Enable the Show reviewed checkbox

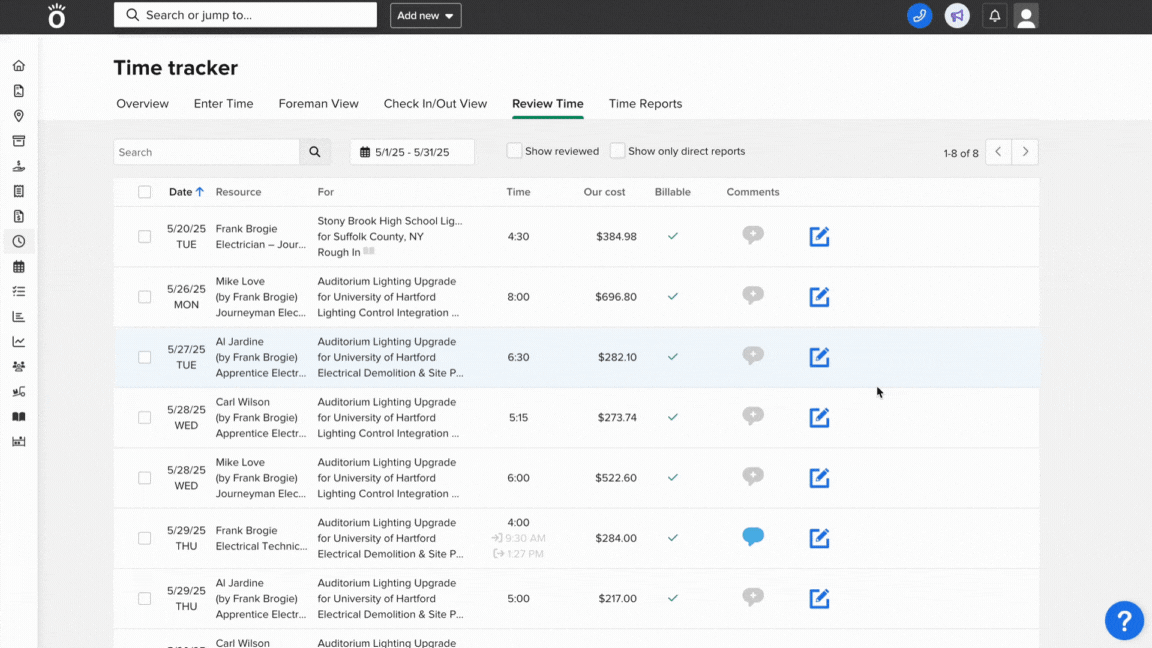point(514,151)
